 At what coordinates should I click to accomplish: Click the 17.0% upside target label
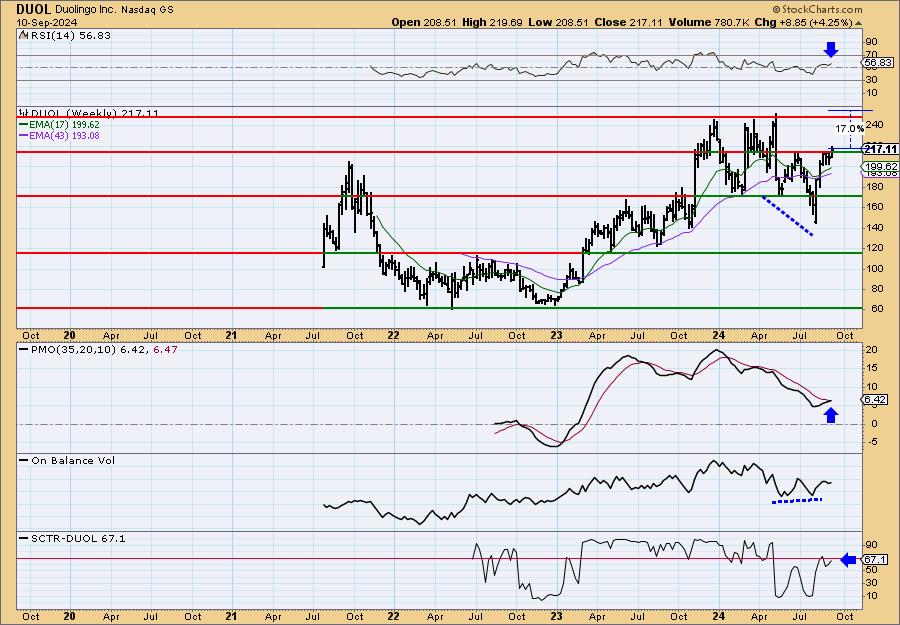click(848, 128)
